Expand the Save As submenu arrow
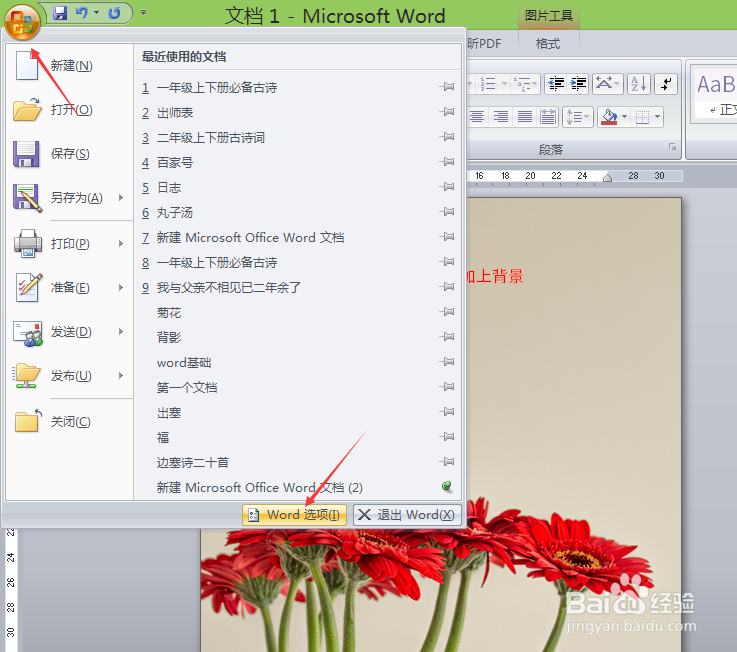 click(x=121, y=197)
